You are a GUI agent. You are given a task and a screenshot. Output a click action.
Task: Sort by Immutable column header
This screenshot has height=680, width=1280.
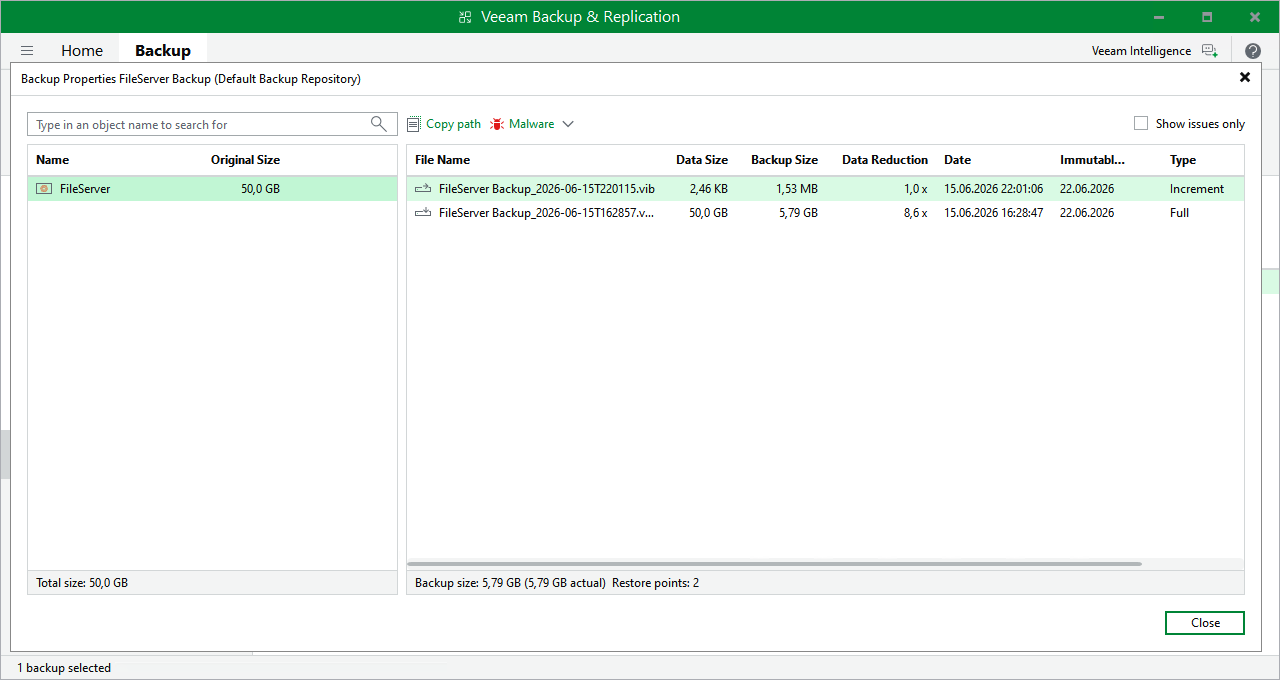(1092, 160)
